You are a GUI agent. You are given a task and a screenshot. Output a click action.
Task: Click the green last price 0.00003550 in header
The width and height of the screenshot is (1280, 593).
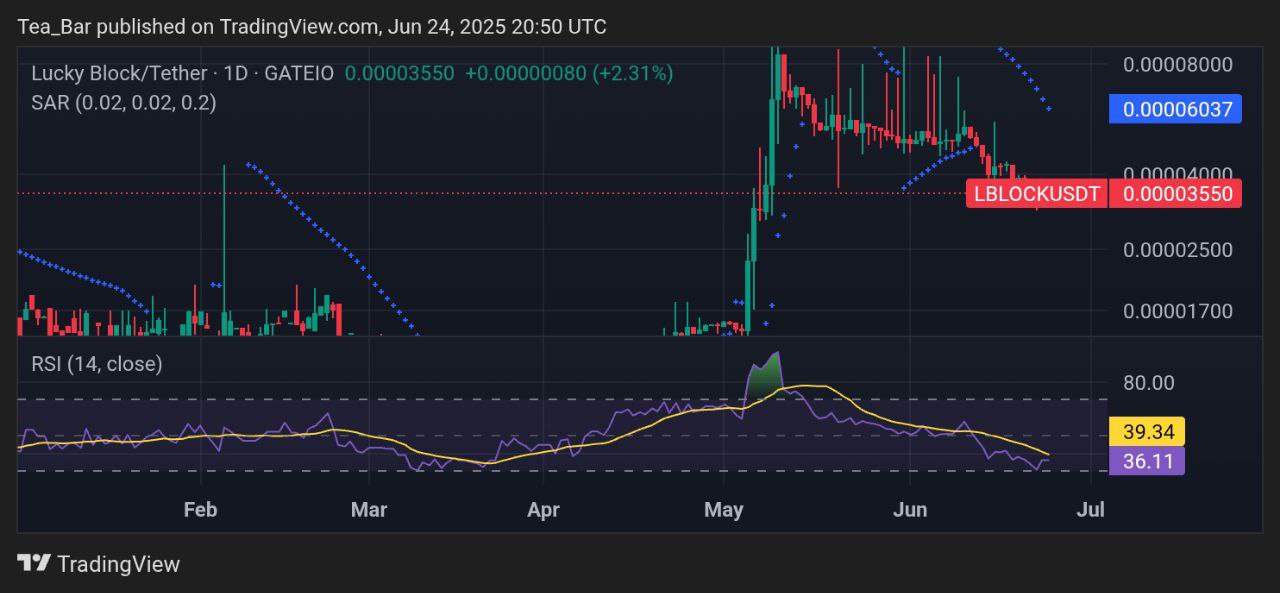tap(399, 73)
